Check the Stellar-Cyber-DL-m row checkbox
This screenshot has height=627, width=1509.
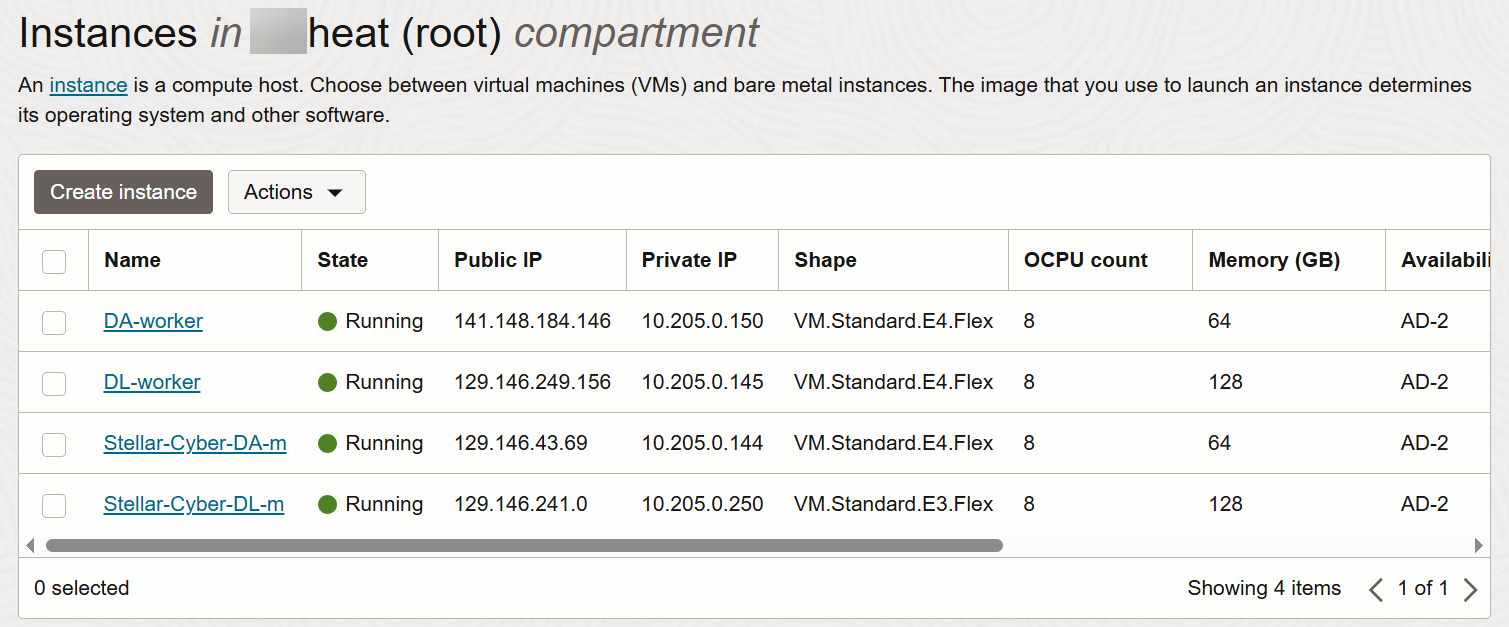coord(54,505)
